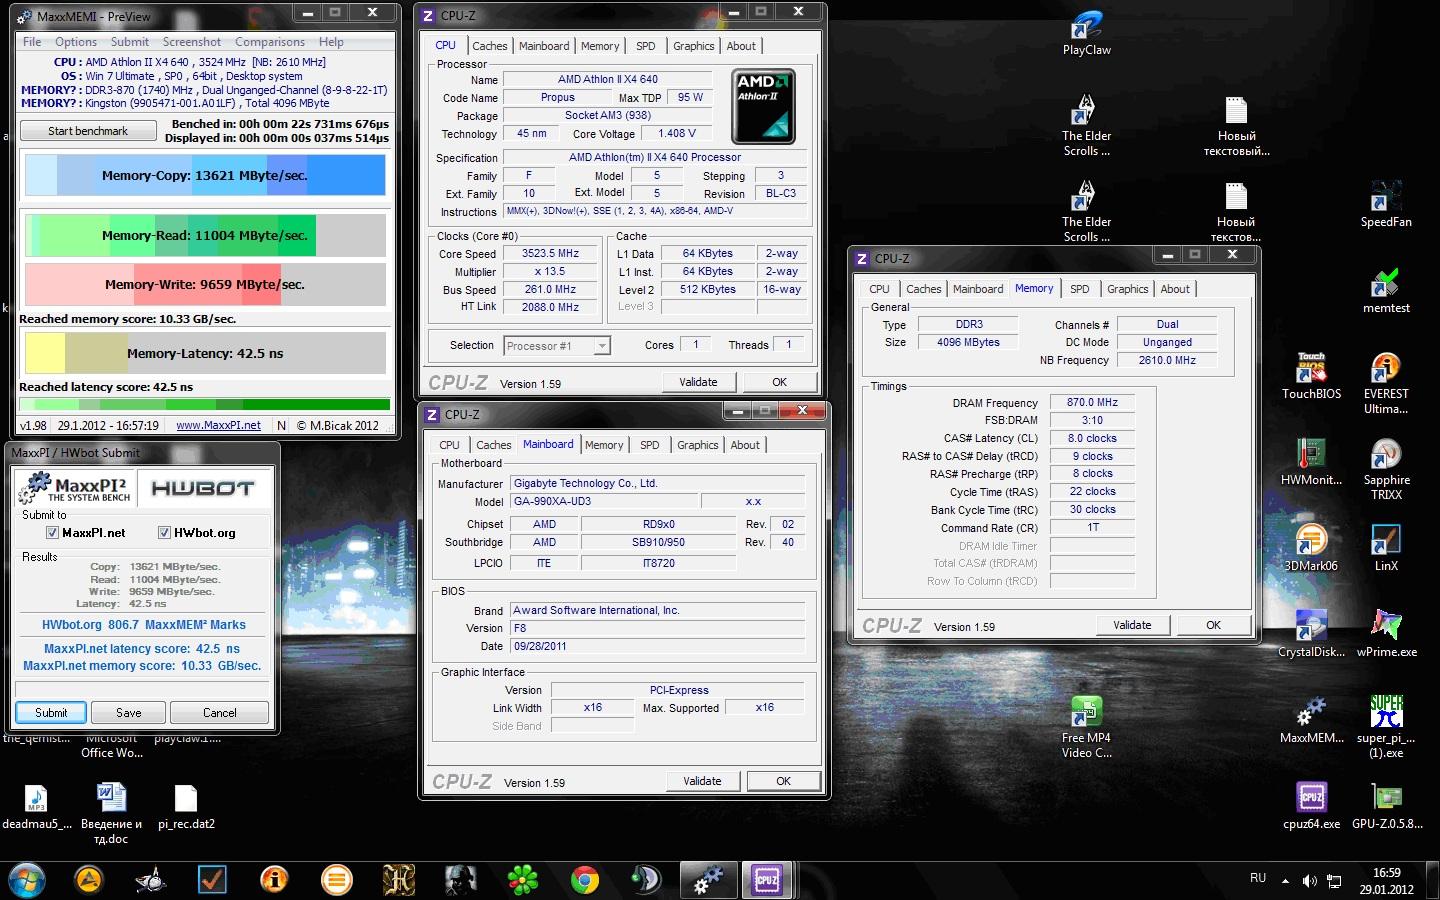This screenshot has height=900, width=1440.
Task: Launch 3DMark06 desktop shortcut
Action: (1311, 549)
